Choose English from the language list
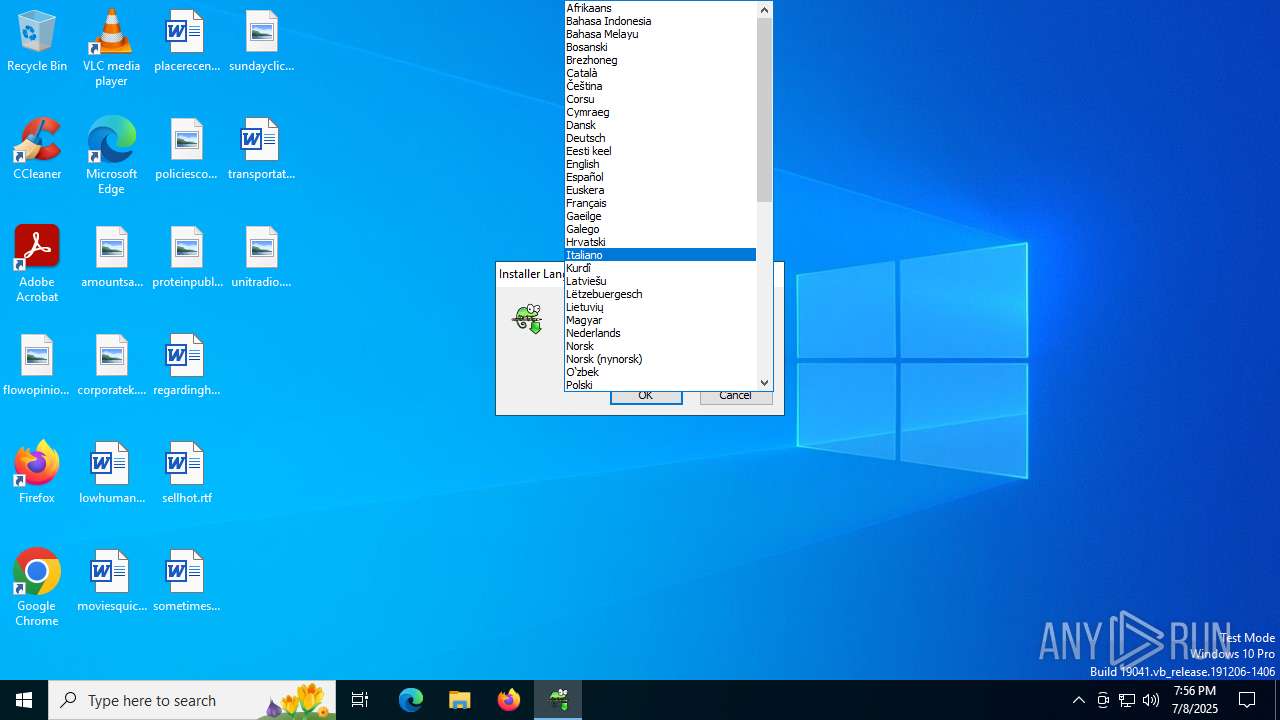1280x720 pixels. [660, 164]
